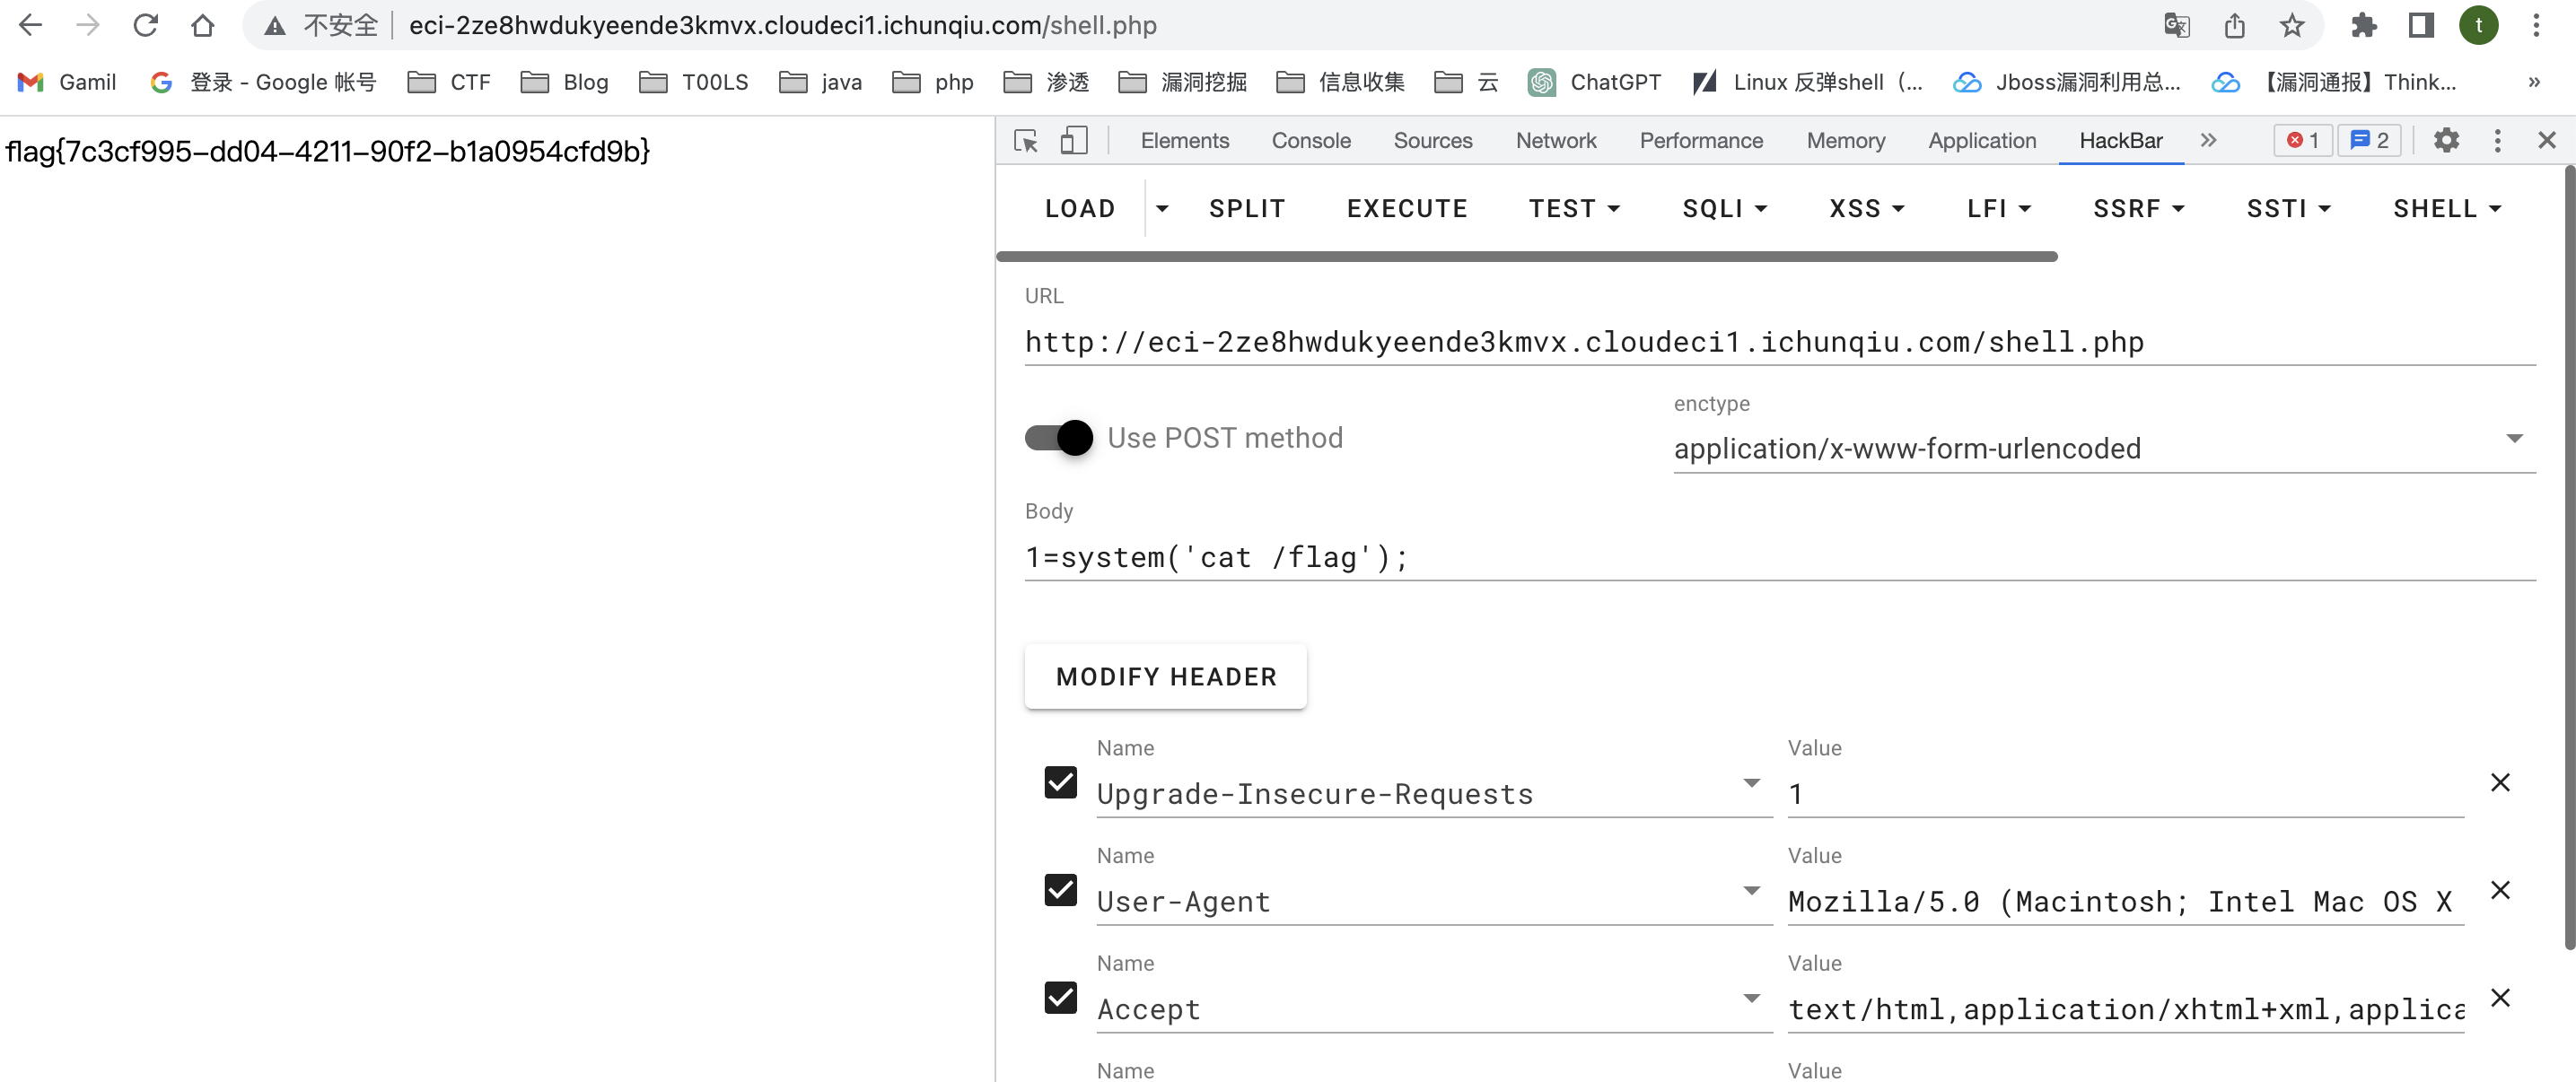Open the profile avatar labeled t

2478,25
